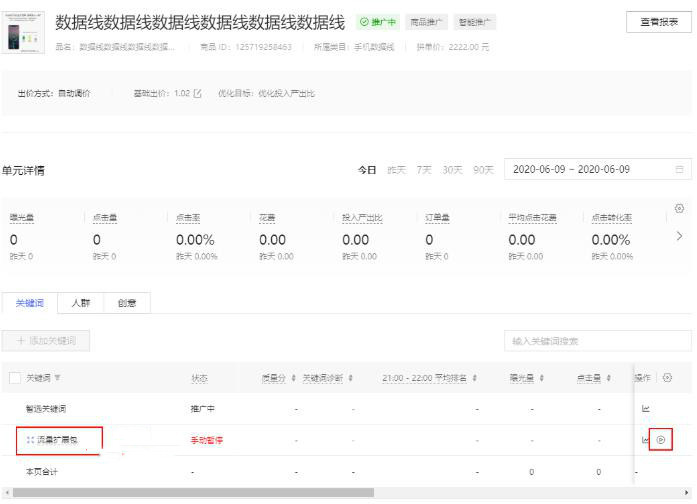The width and height of the screenshot is (697, 504).
Task: Click the 添加关键词 button
Action: click(x=46, y=341)
